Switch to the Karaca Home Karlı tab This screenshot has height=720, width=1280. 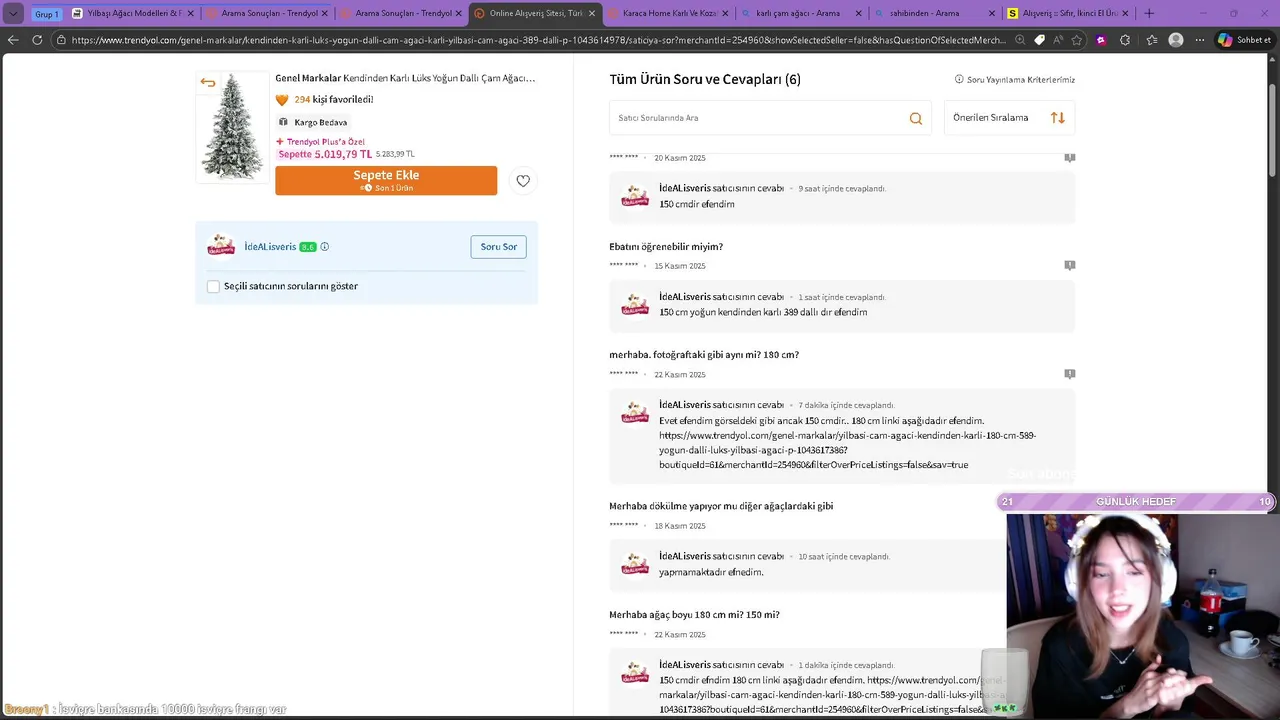(x=667, y=13)
